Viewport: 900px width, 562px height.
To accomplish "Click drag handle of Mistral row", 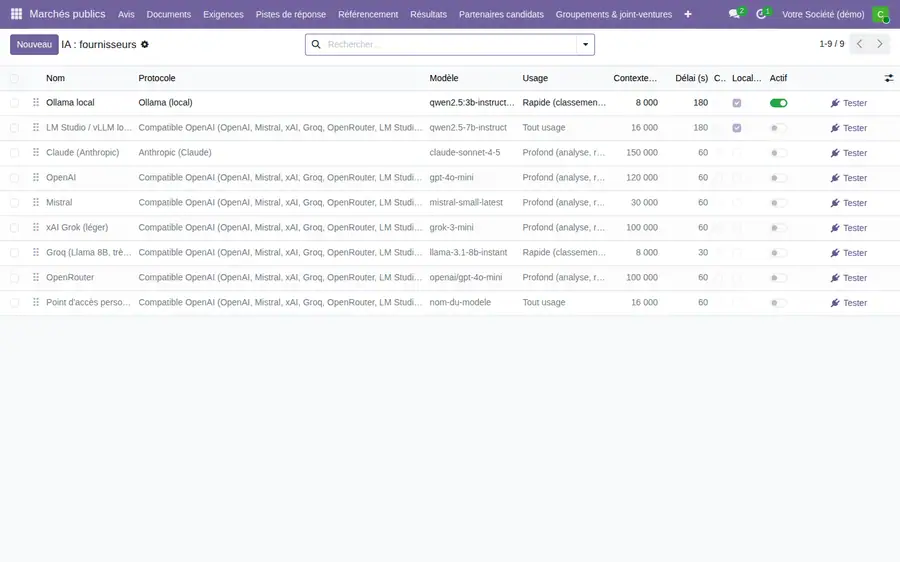I will pos(36,202).
